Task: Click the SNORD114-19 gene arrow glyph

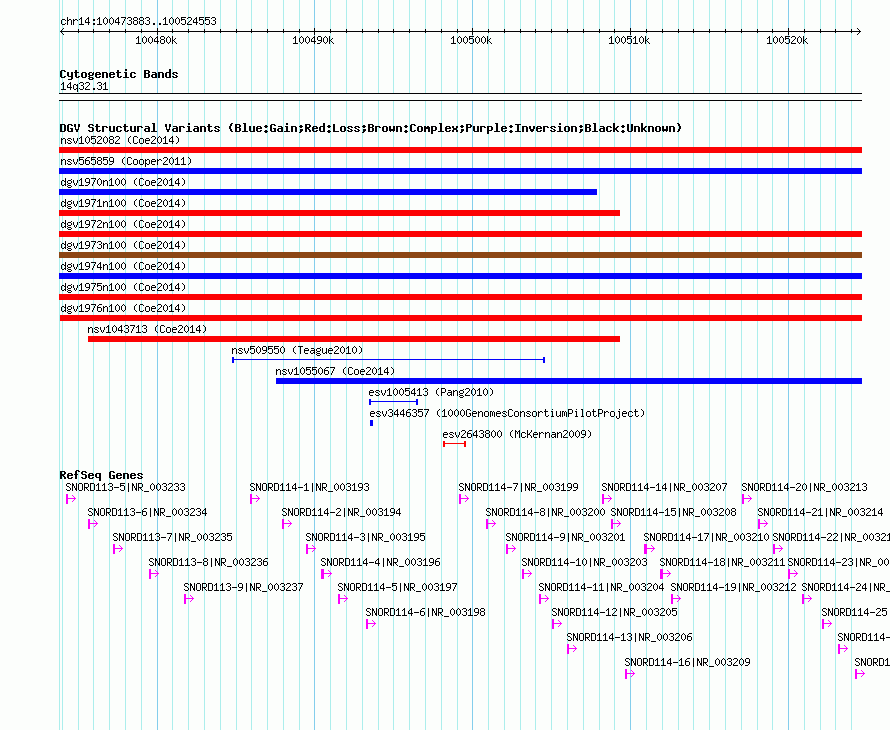Action: [x=675, y=599]
